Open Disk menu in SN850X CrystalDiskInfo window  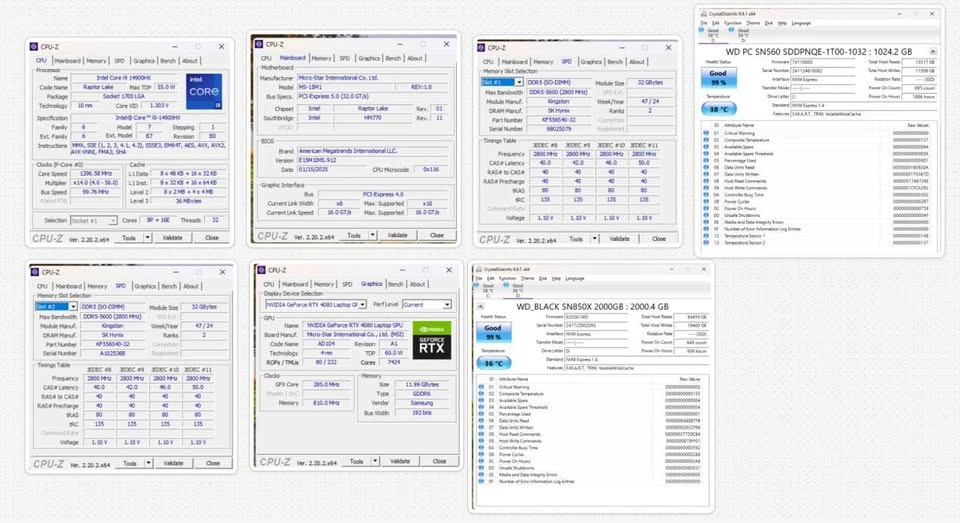click(x=543, y=278)
